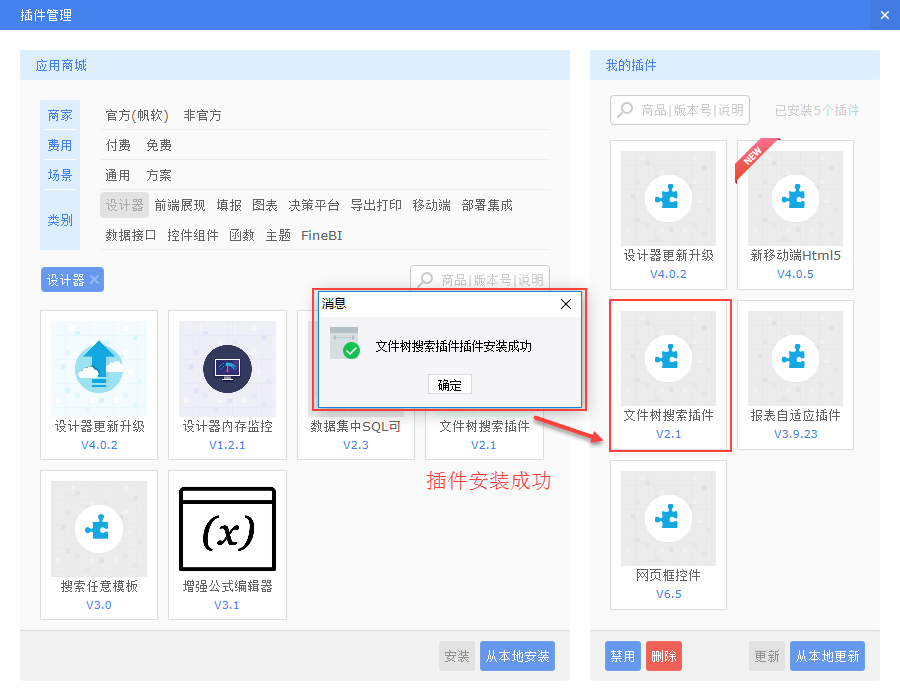Select the 控件组件 category
The width and height of the screenshot is (900, 700).
point(192,235)
